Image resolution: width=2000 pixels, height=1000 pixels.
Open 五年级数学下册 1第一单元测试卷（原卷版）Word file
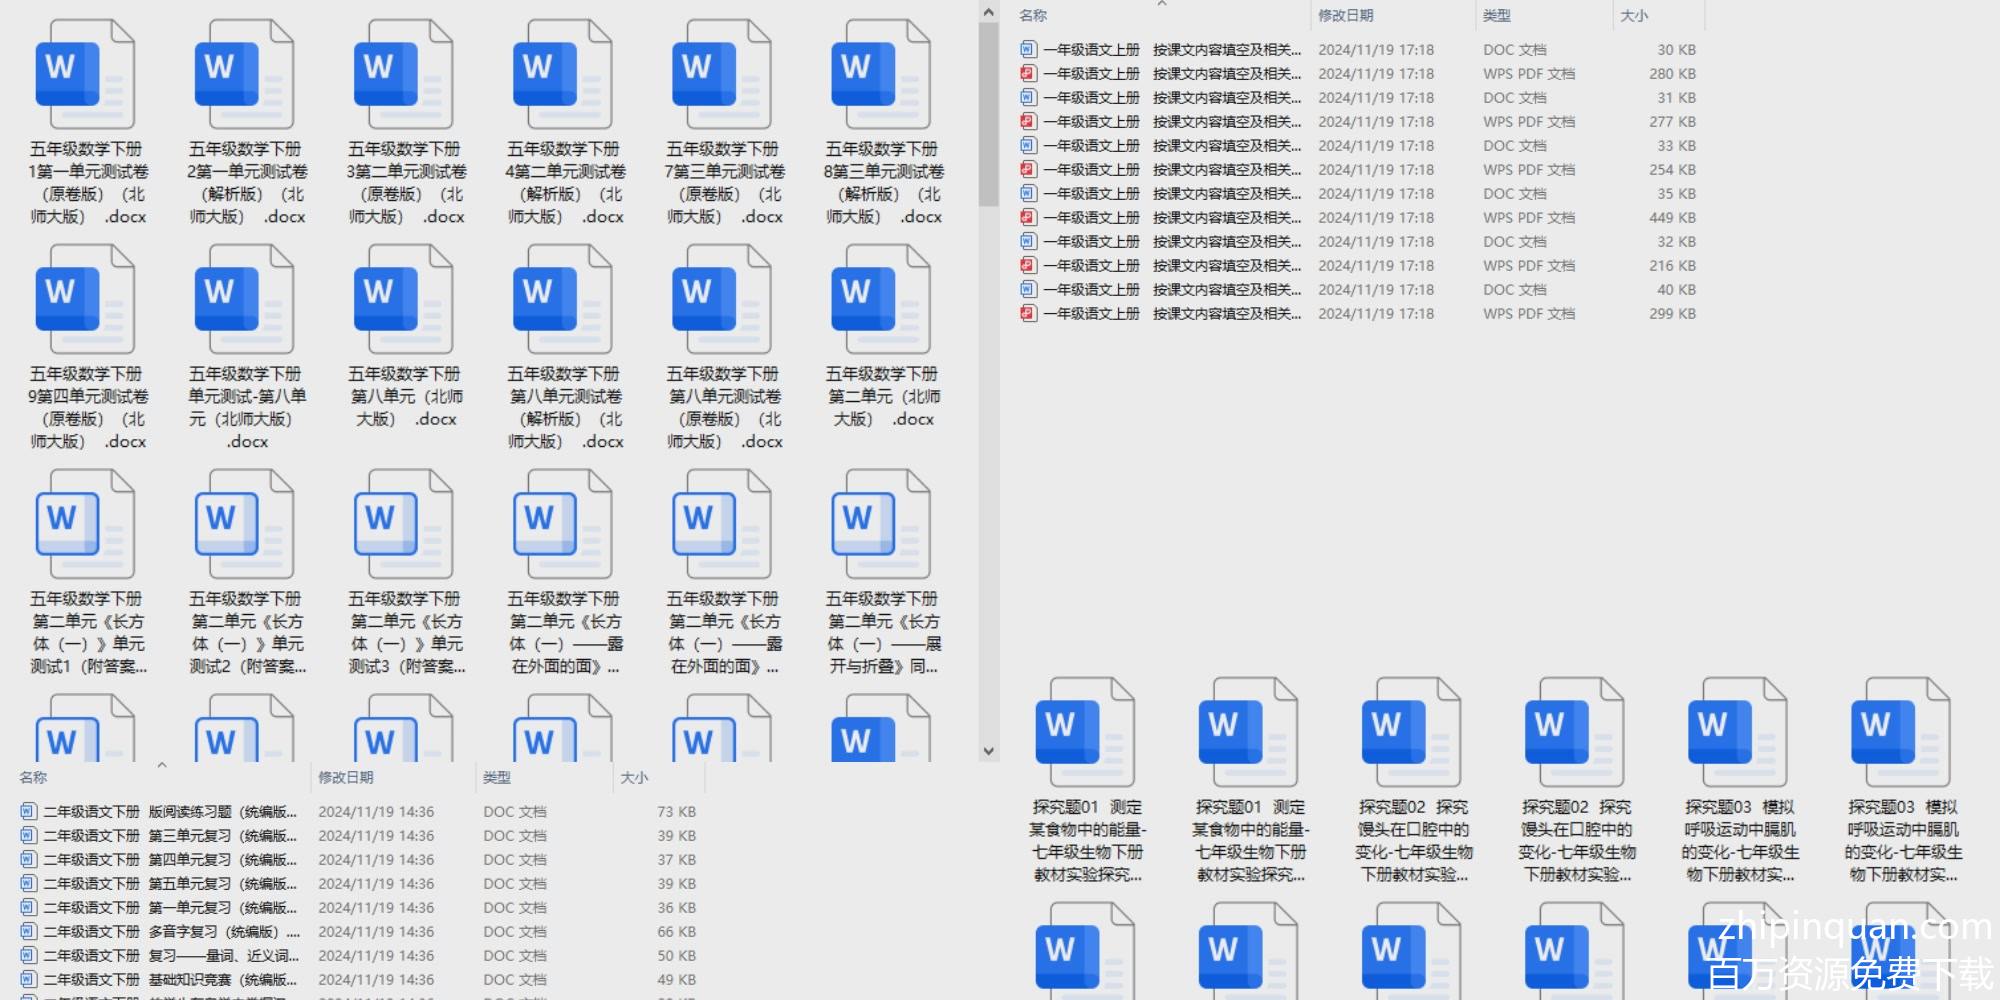[x=85, y=75]
